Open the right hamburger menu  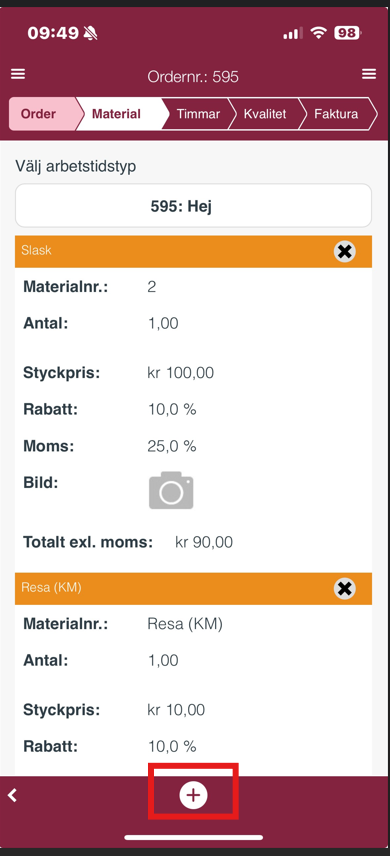tap(369, 74)
